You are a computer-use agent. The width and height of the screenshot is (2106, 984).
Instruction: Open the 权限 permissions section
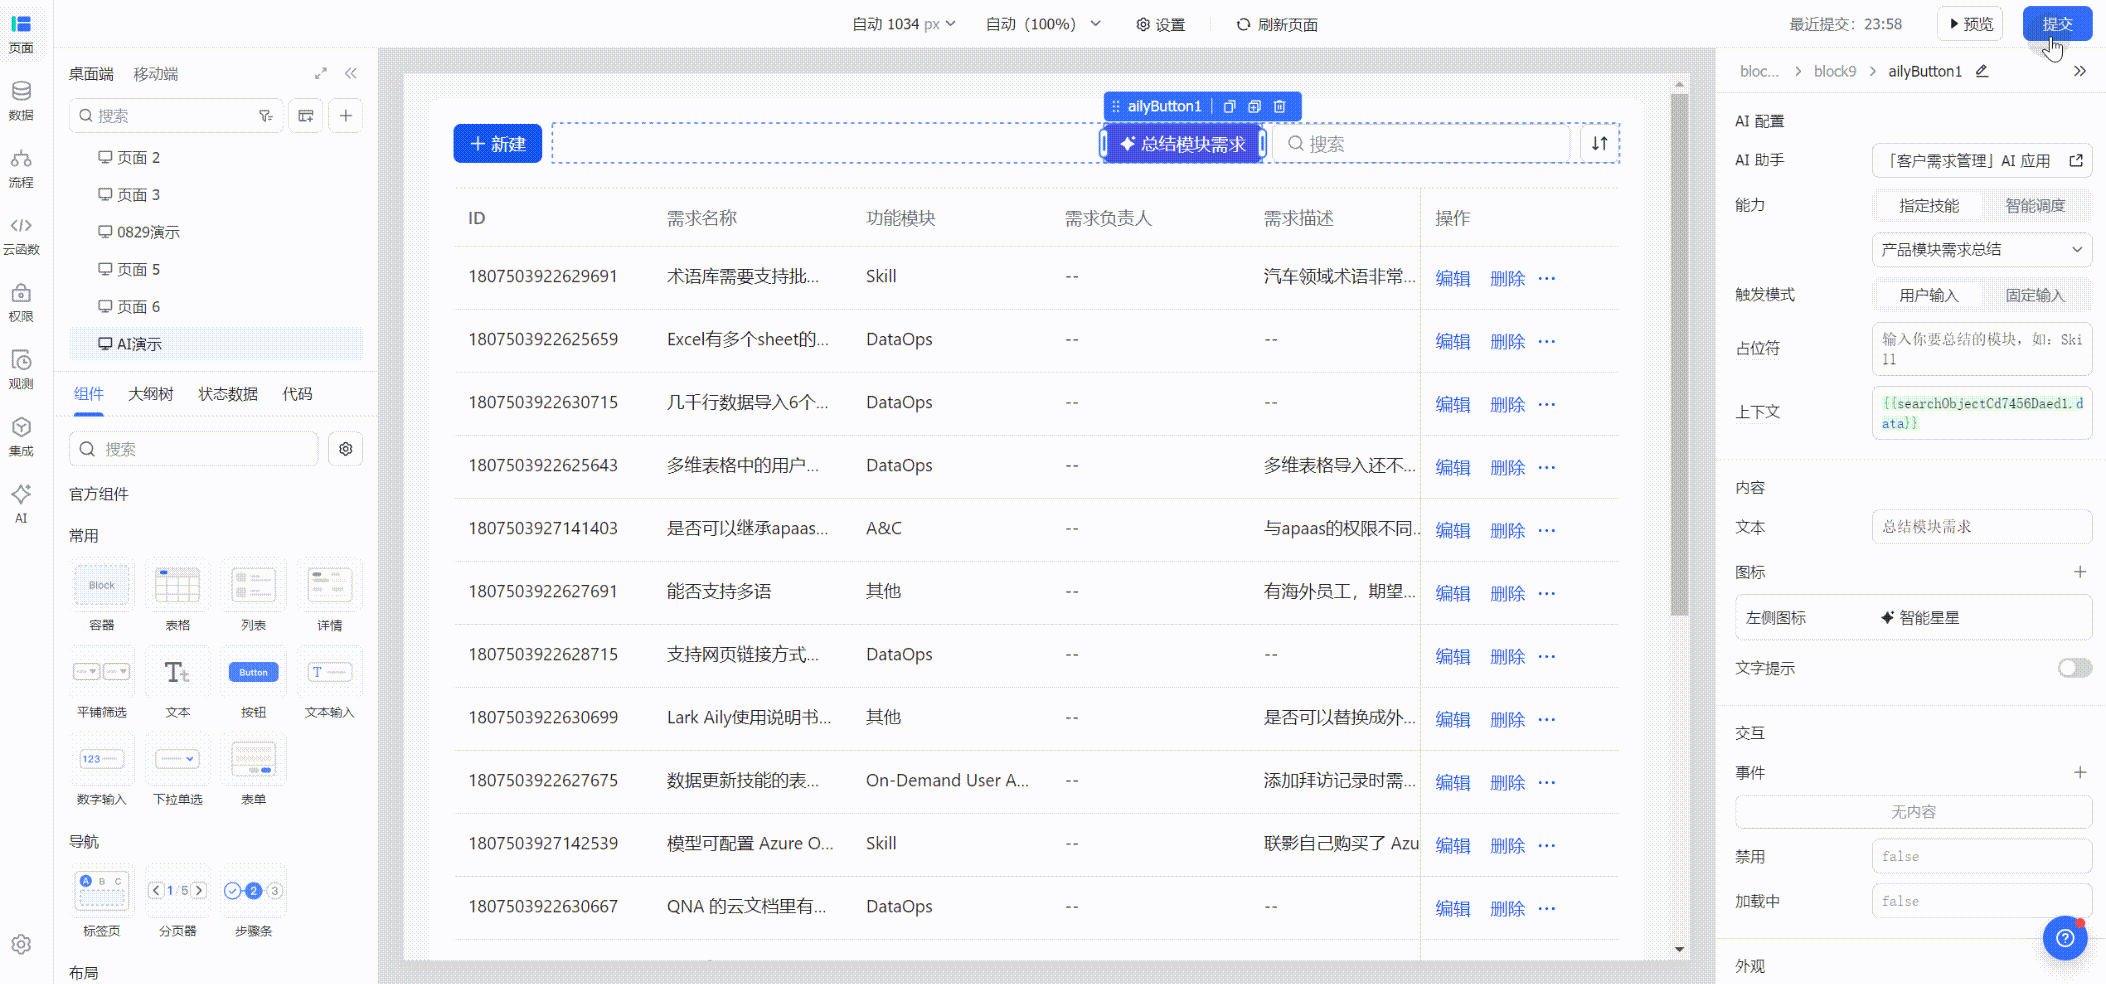click(x=21, y=303)
